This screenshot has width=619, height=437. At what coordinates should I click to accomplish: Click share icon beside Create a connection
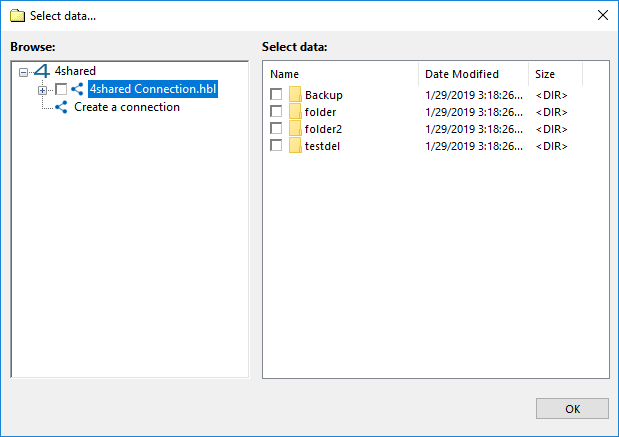point(61,107)
